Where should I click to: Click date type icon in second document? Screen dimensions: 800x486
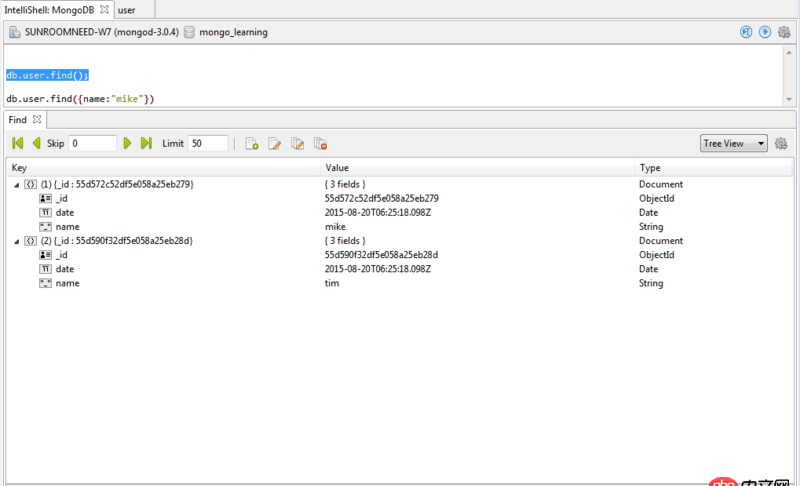45,269
